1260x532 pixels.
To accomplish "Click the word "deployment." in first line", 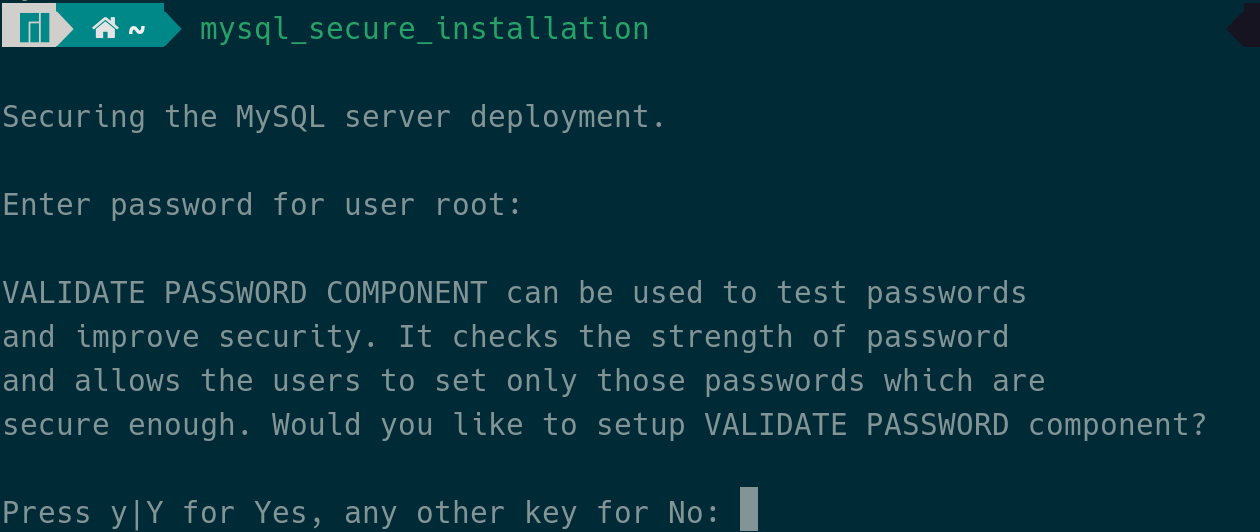I will click(568, 117).
